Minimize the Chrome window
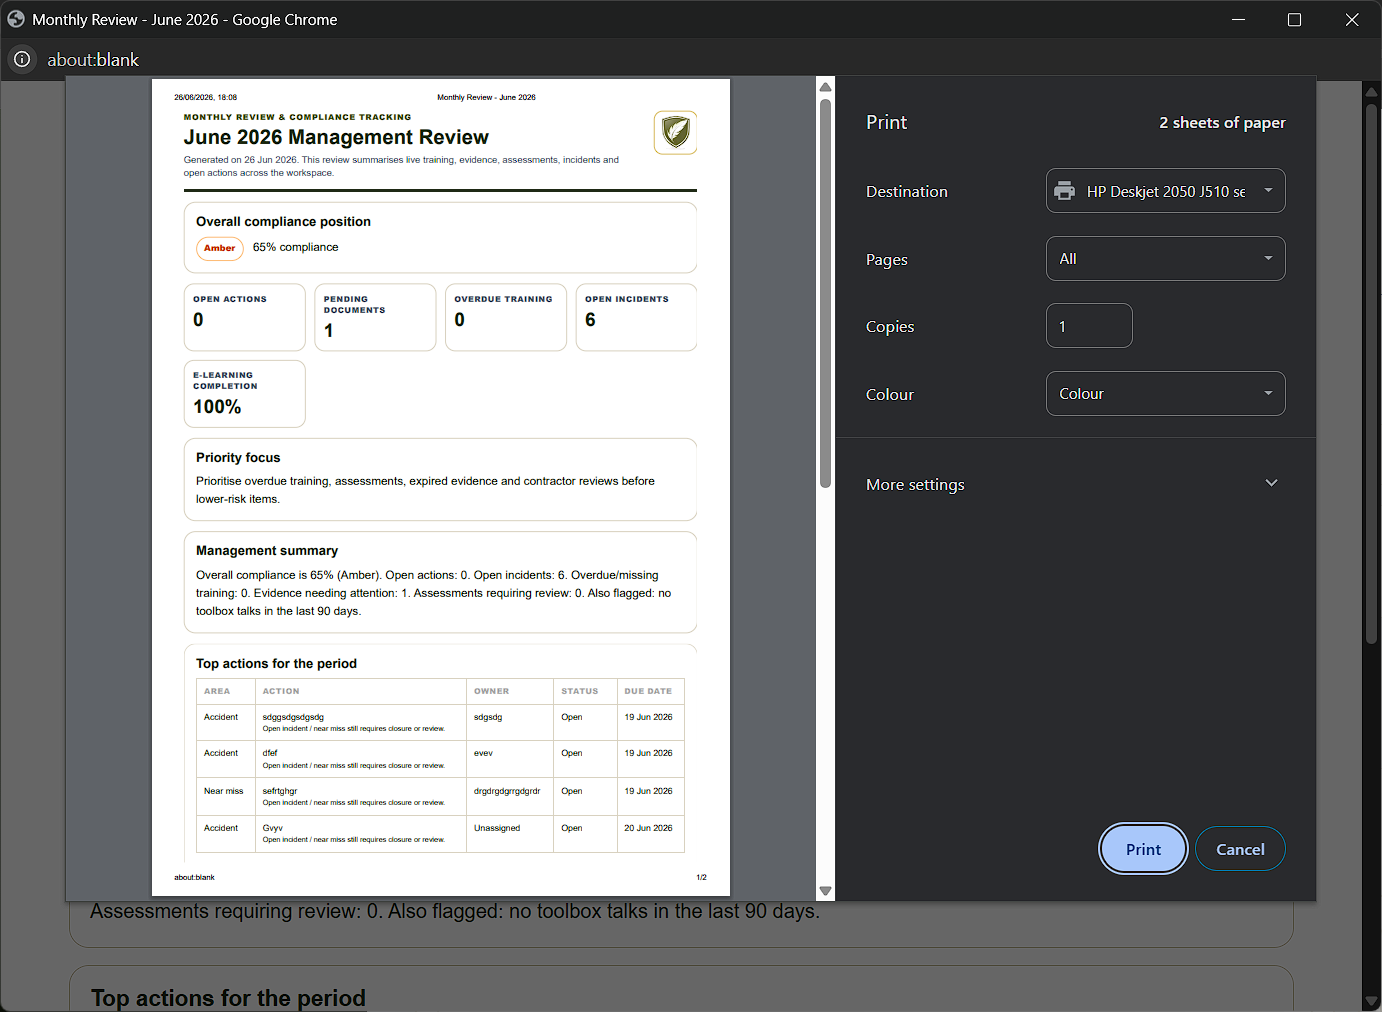Screen dimensions: 1382x1012 tap(1238, 19)
